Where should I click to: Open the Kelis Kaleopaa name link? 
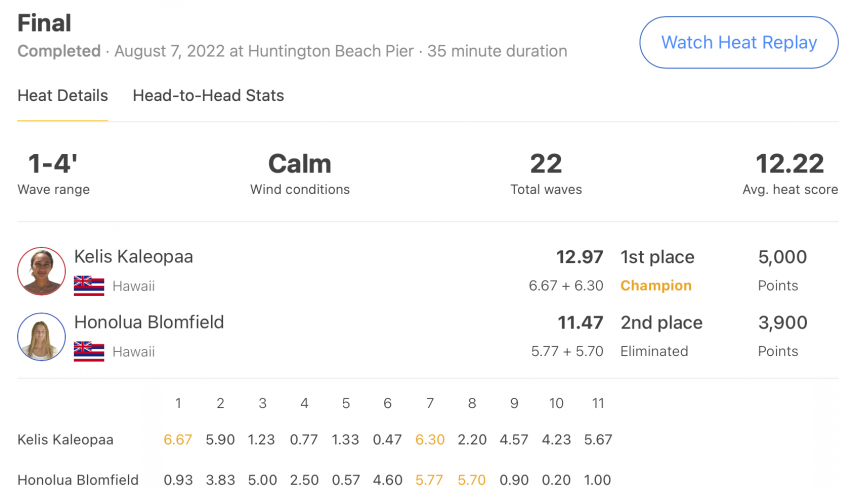133,257
